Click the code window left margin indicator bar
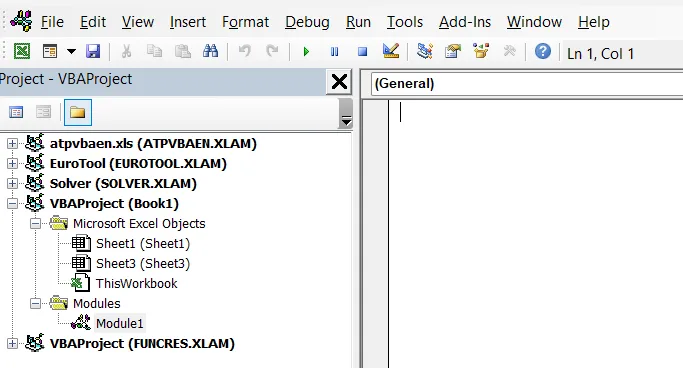 pyautogui.click(x=375, y=234)
